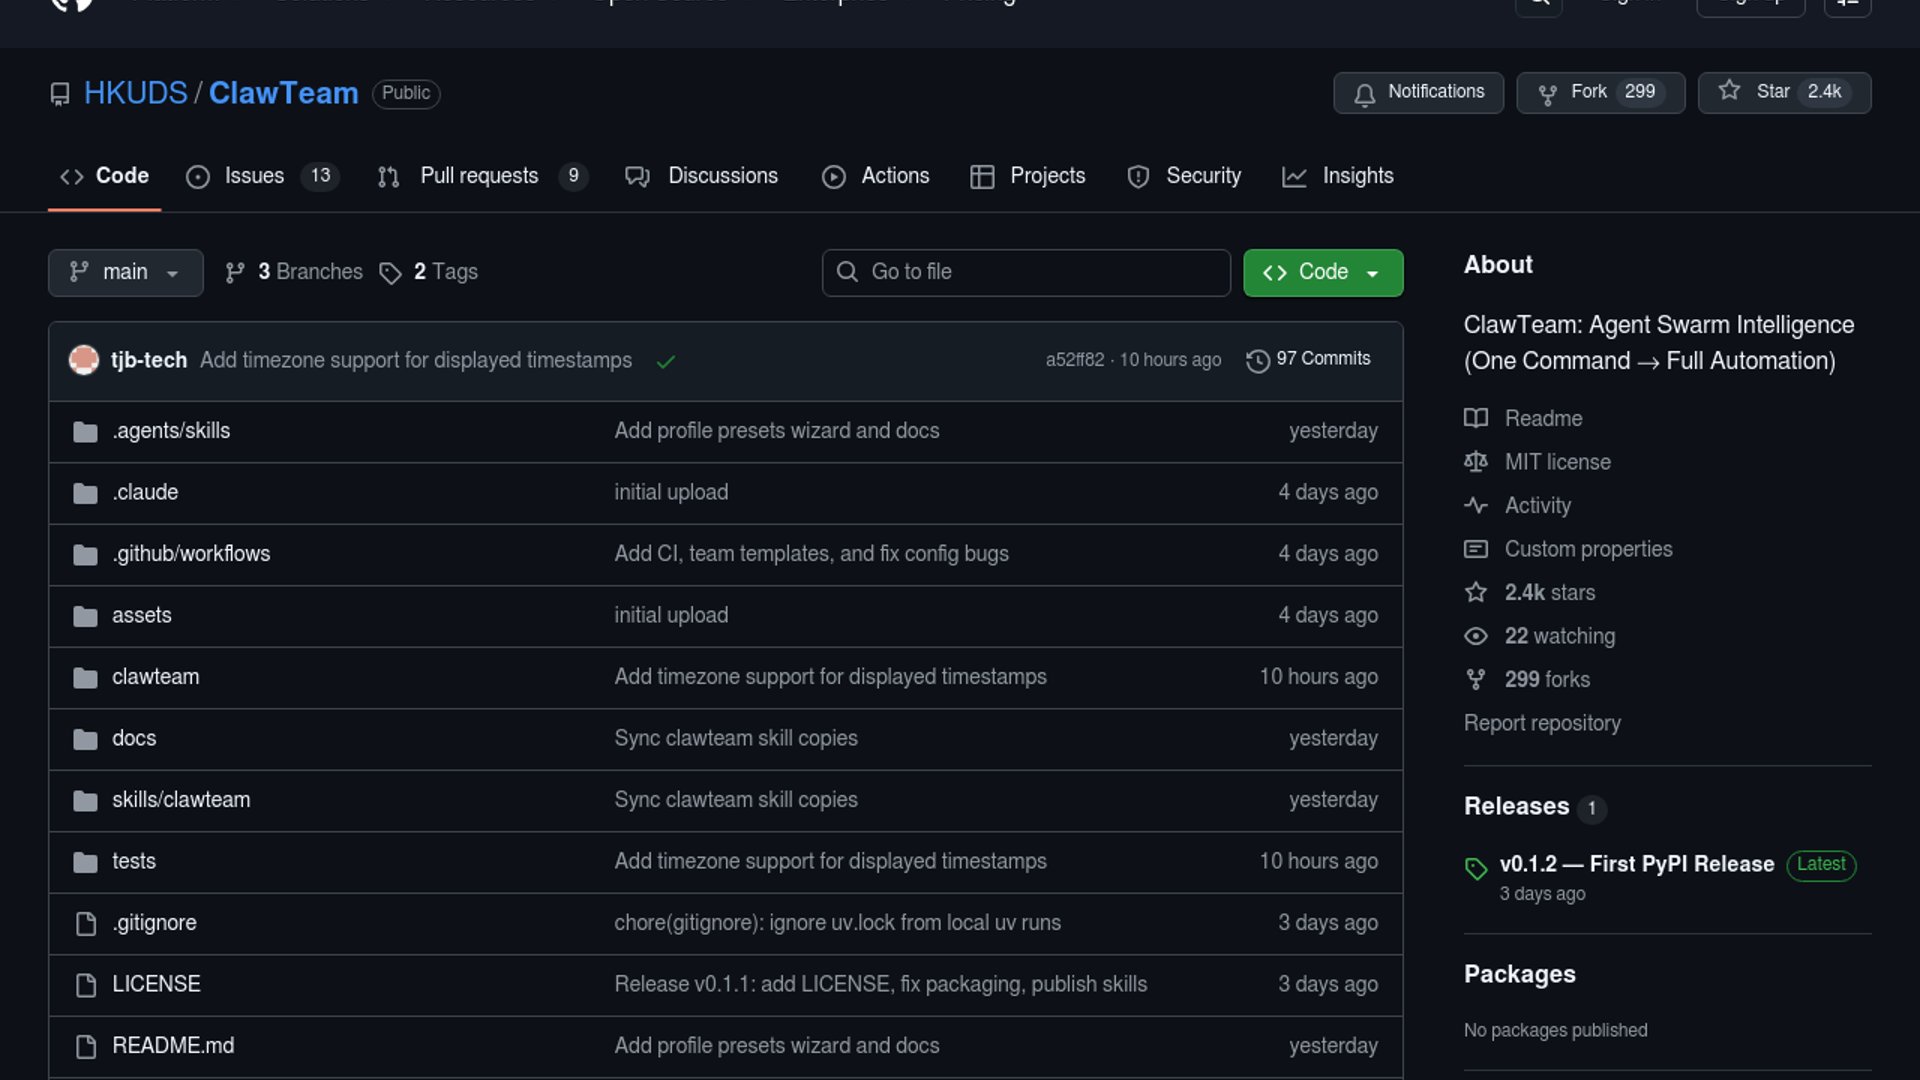
Task: Click the Report repository link
Action: [1542, 723]
